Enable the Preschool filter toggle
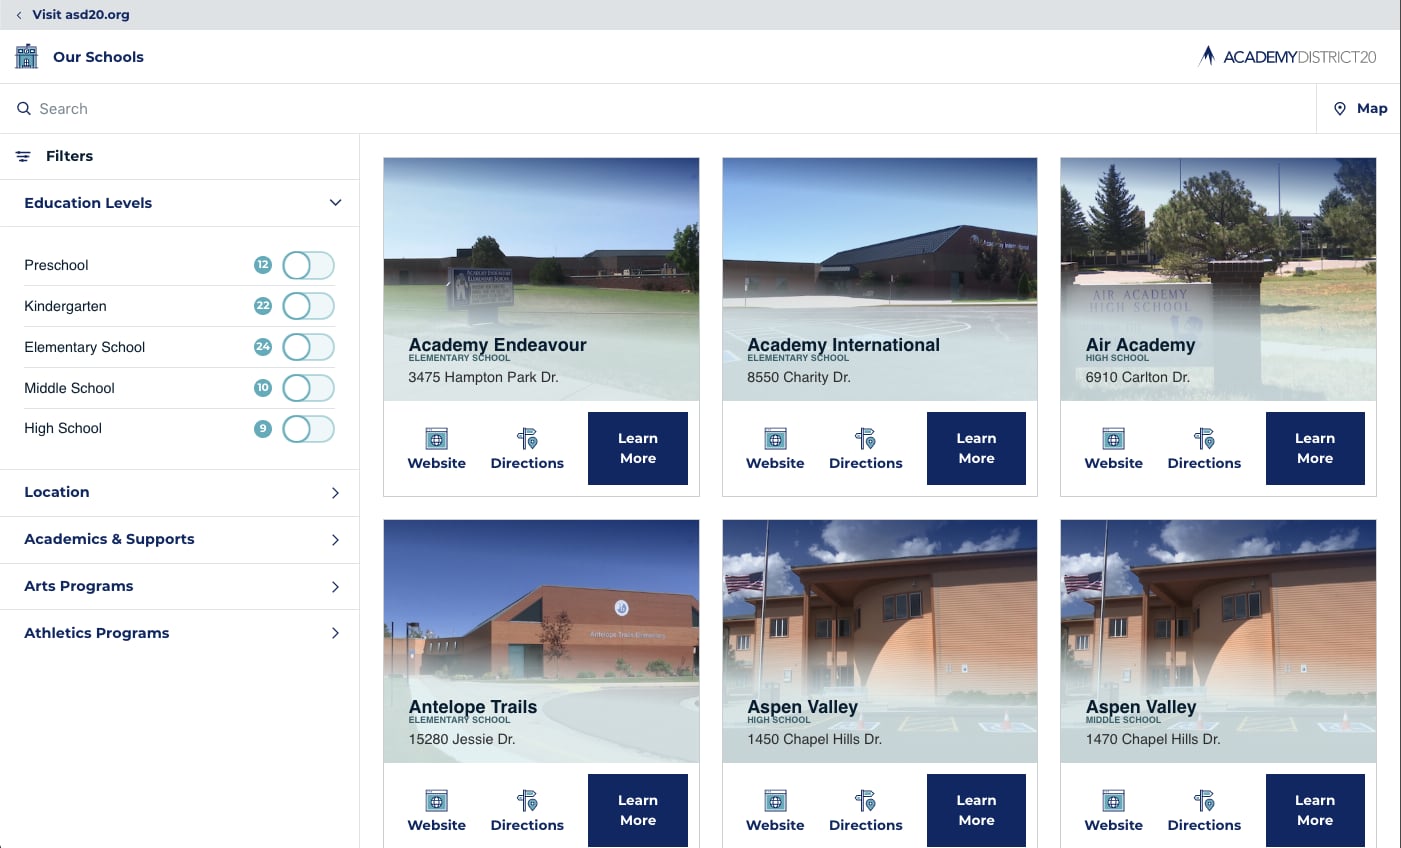 click(x=308, y=265)
